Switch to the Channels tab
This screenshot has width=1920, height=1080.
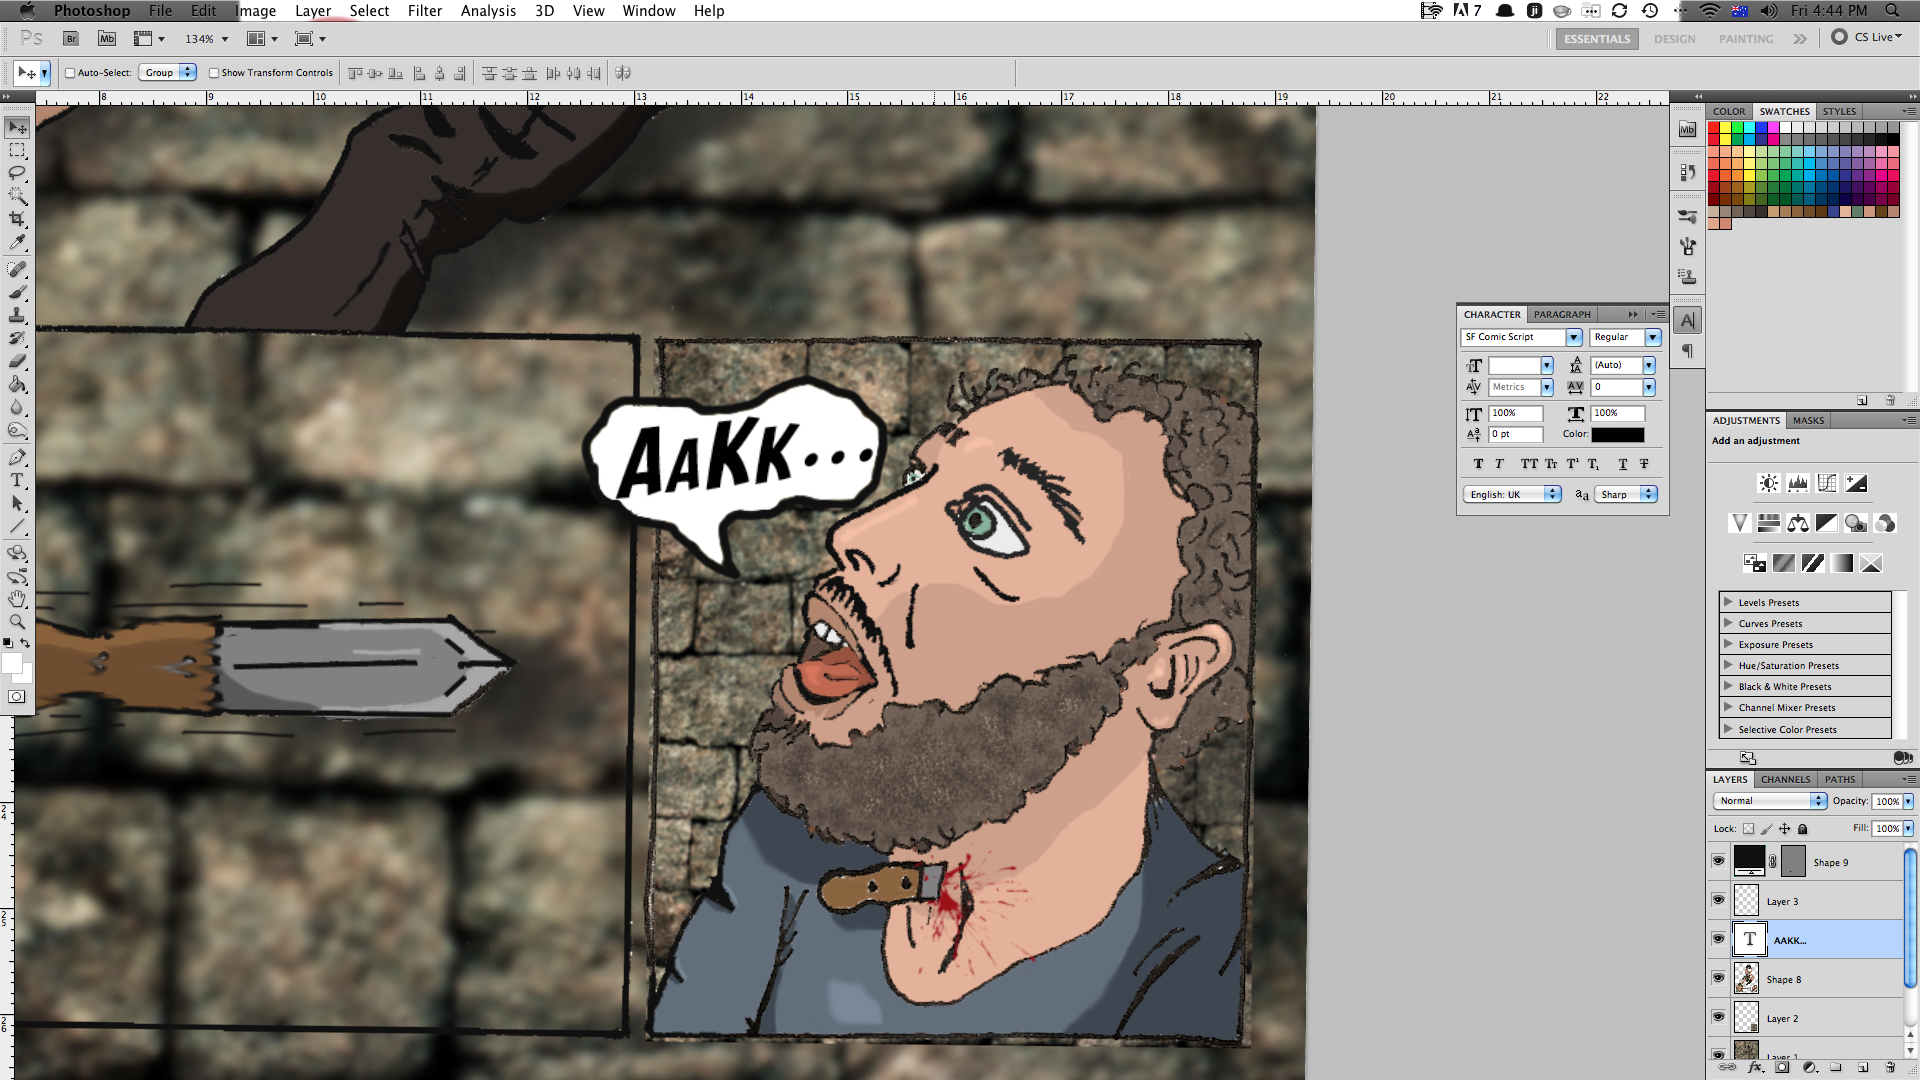coord(1785,780)
